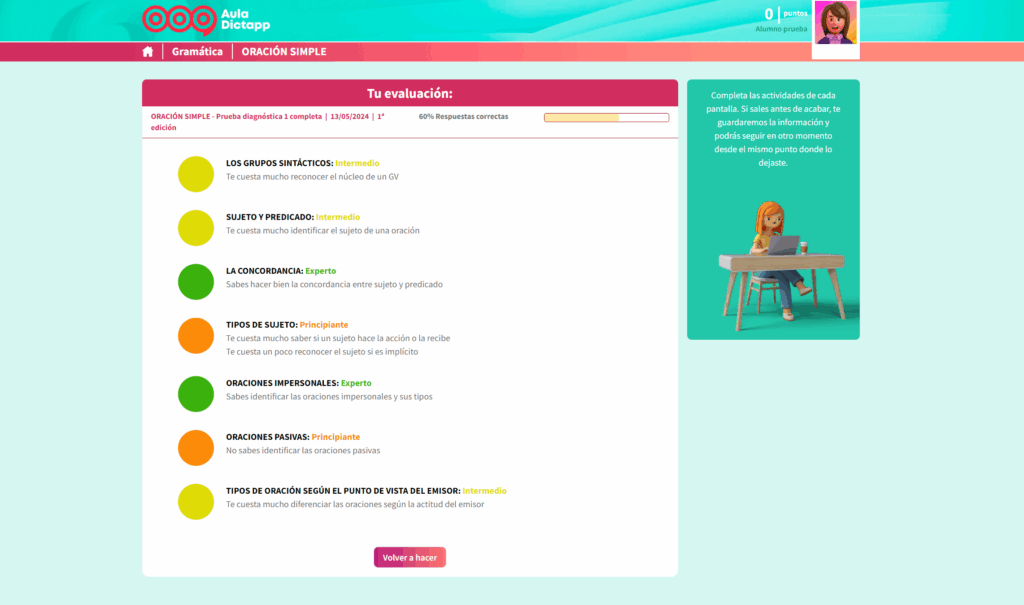
Task: Click the 60% respuestas correctas progress bar
Action: (606, 117)
